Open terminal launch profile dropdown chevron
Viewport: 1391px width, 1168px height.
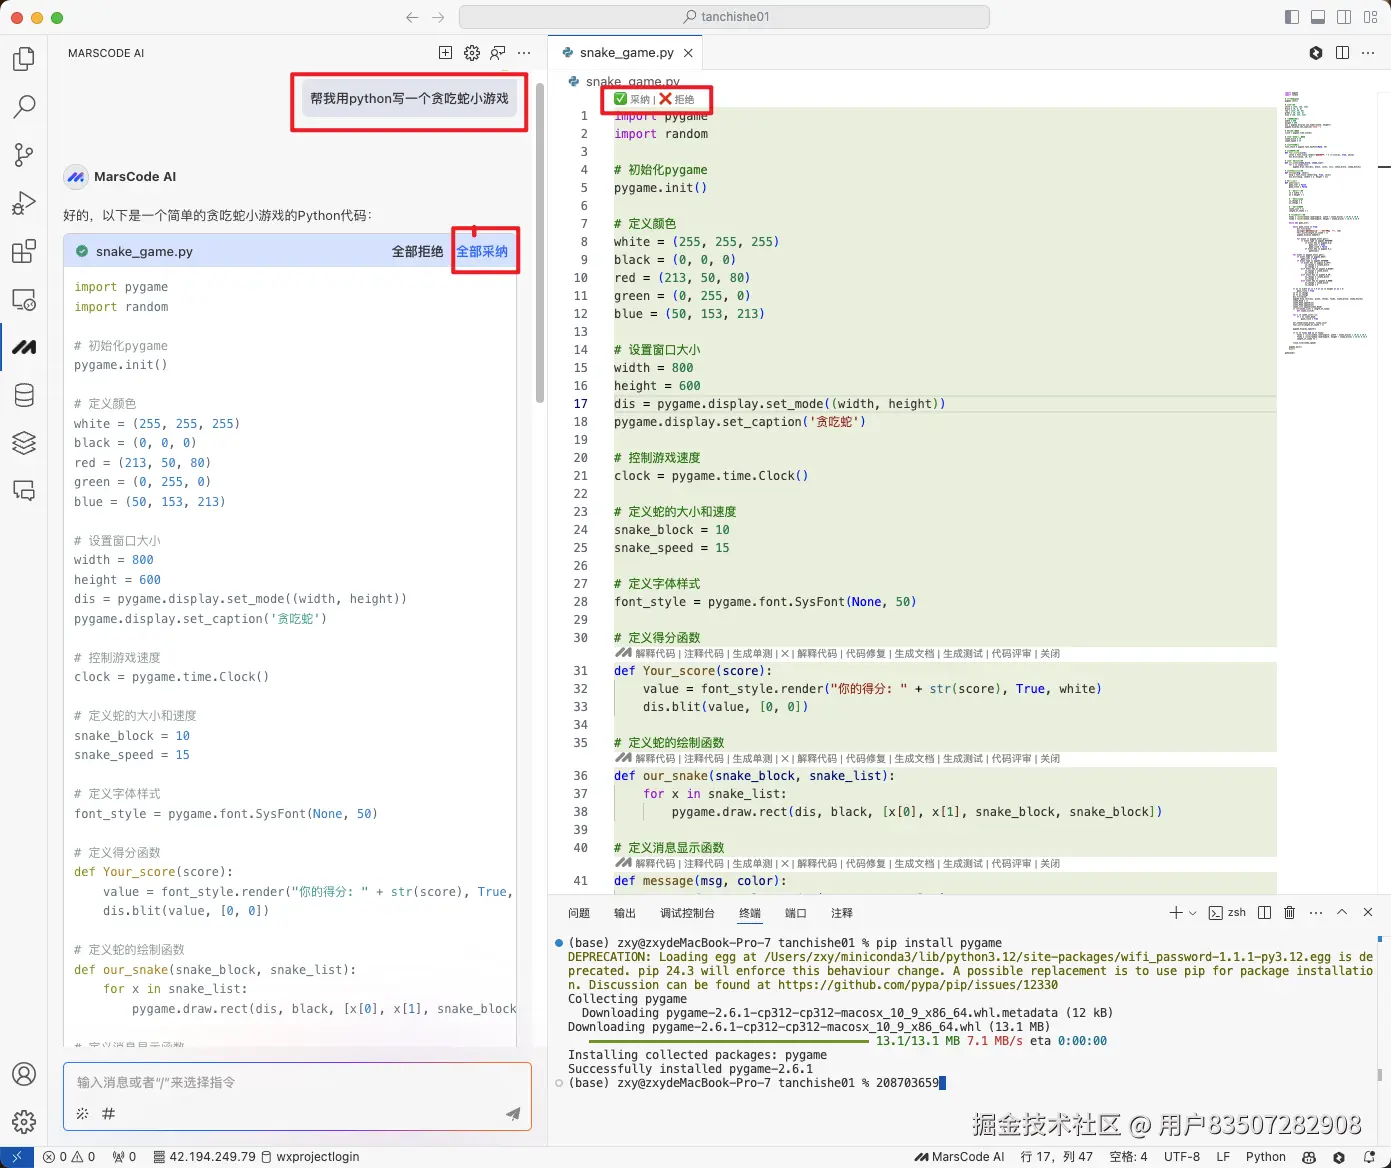[1192, 912]
